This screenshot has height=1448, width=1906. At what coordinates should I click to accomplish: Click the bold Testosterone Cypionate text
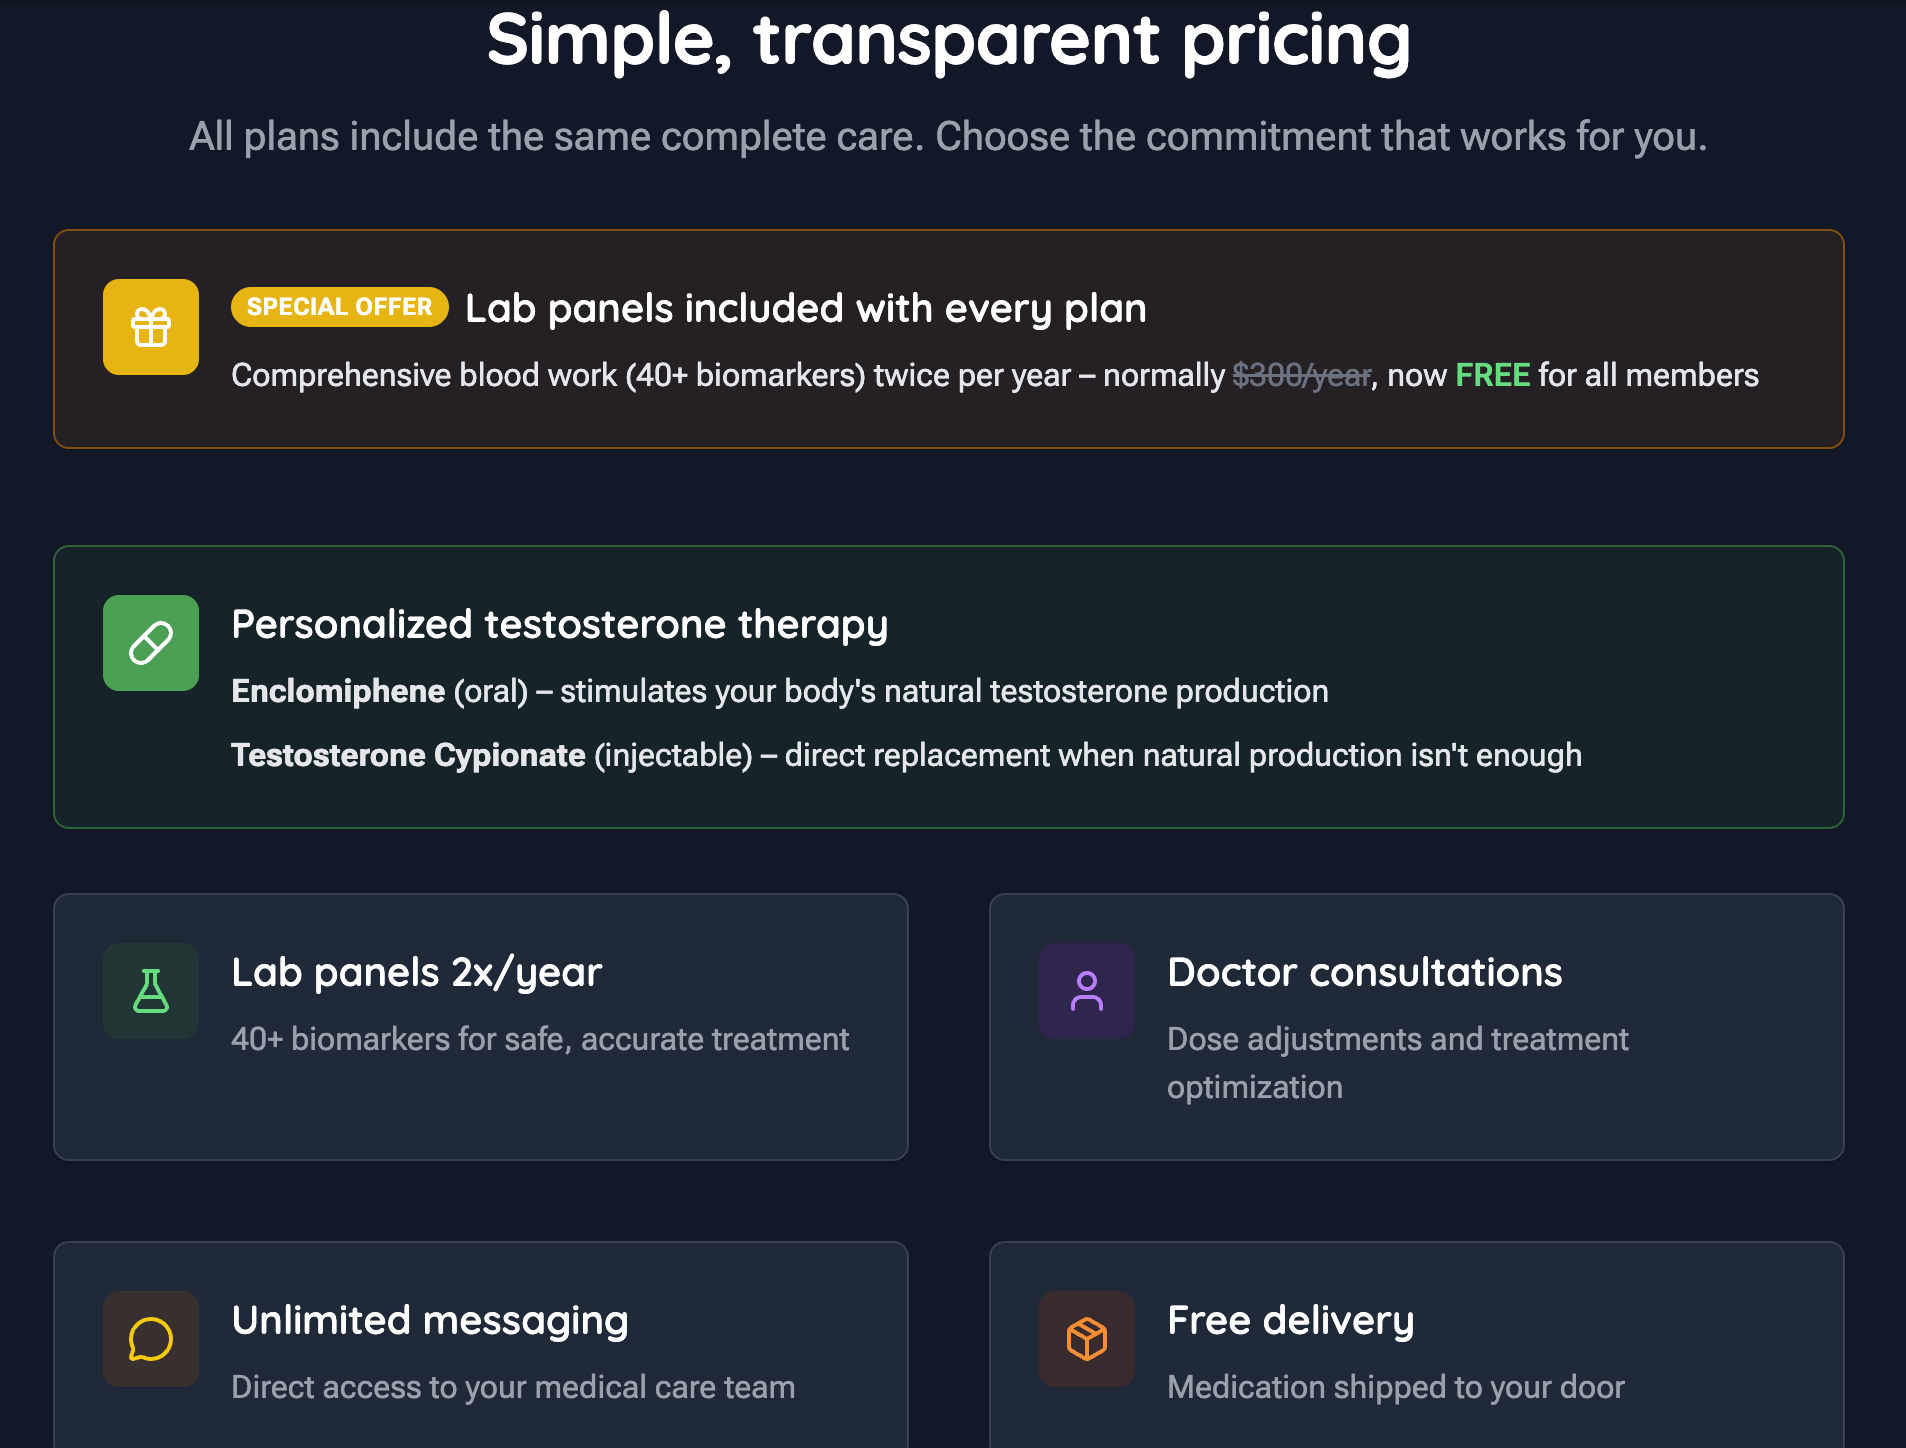coord(408,755)
